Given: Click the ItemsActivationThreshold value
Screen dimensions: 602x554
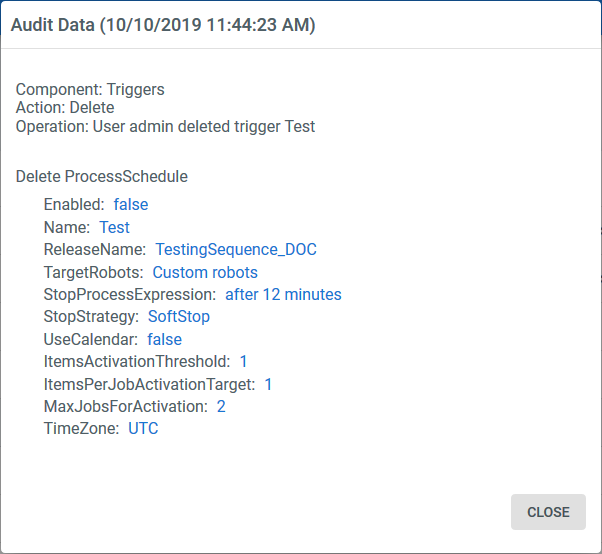Looking at the screenshot, I should pos(244,361).
